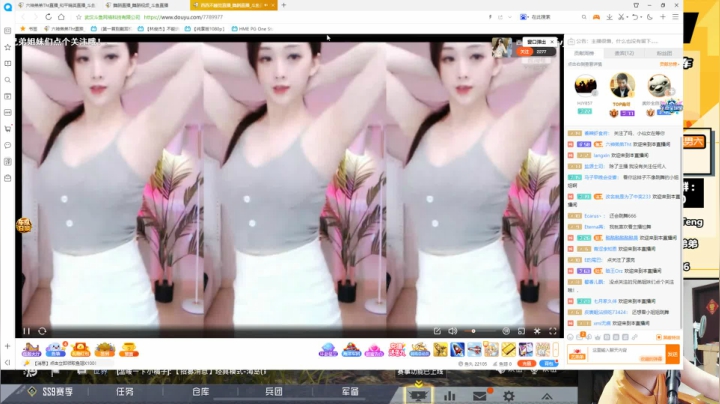
Task: Open the panda avatar in ranking
Action: 658,85
